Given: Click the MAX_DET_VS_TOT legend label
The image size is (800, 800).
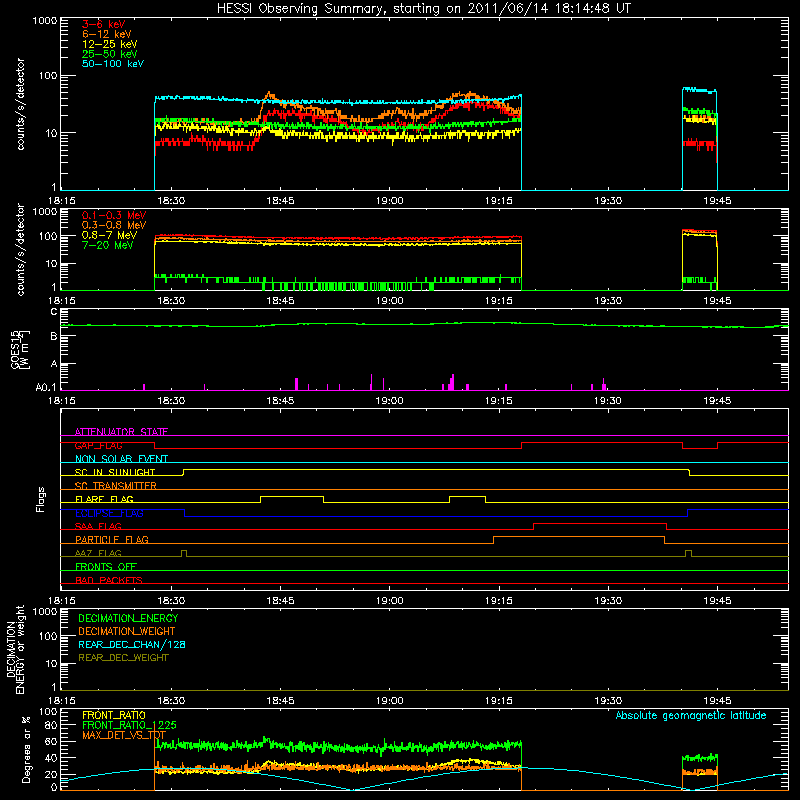Looking at the screenshot, I should point(123,735).
